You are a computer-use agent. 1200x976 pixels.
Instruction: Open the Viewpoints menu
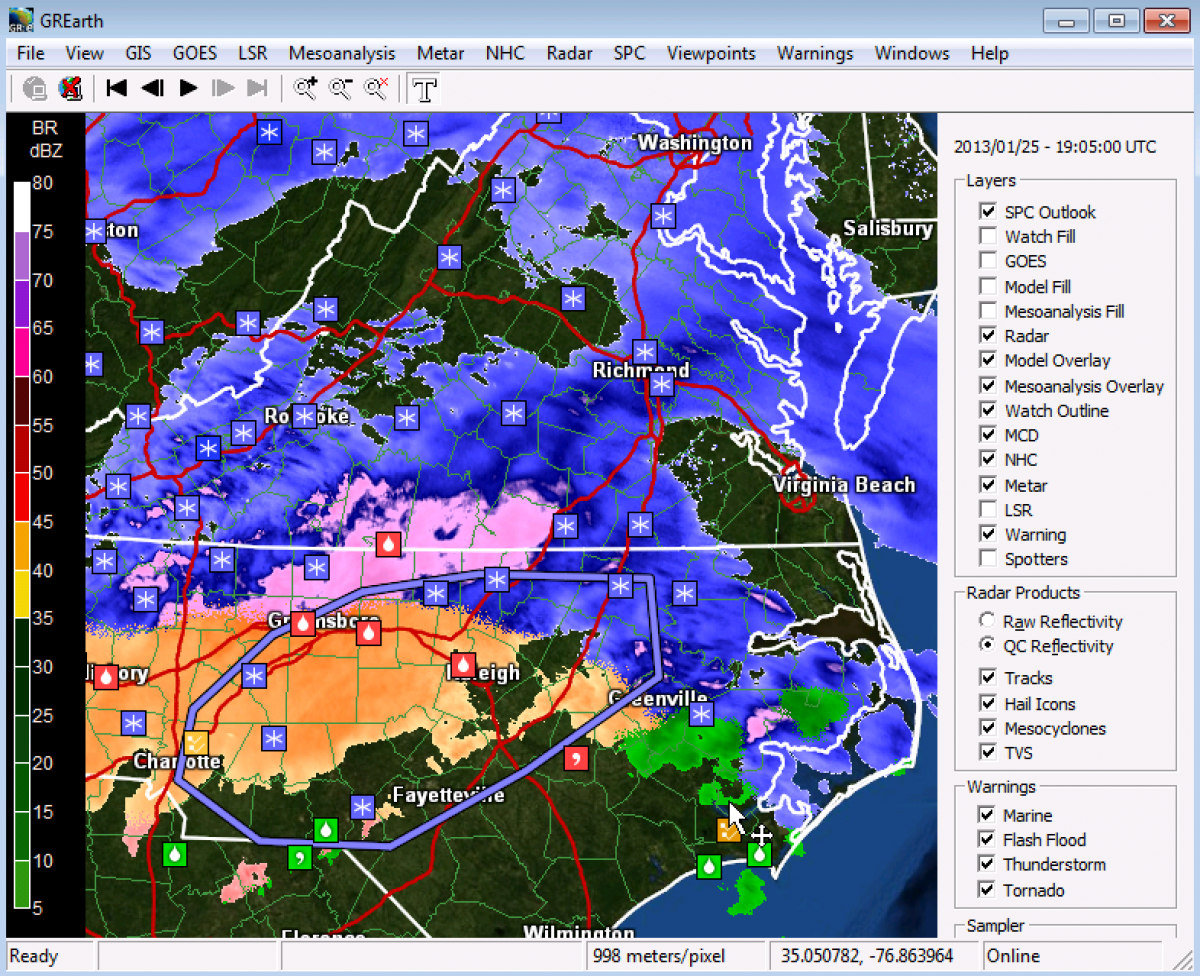coord(711,53)
